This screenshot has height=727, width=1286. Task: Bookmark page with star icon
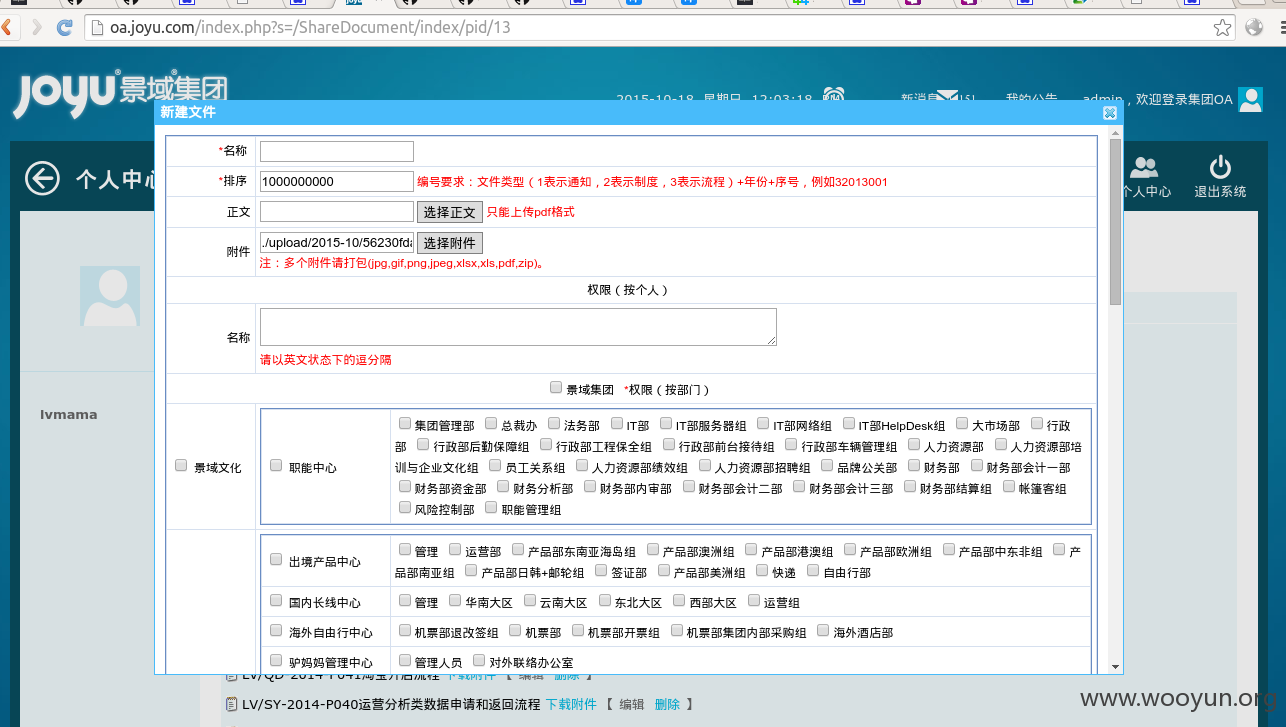pyautogui.click(x=1222, y=27)
